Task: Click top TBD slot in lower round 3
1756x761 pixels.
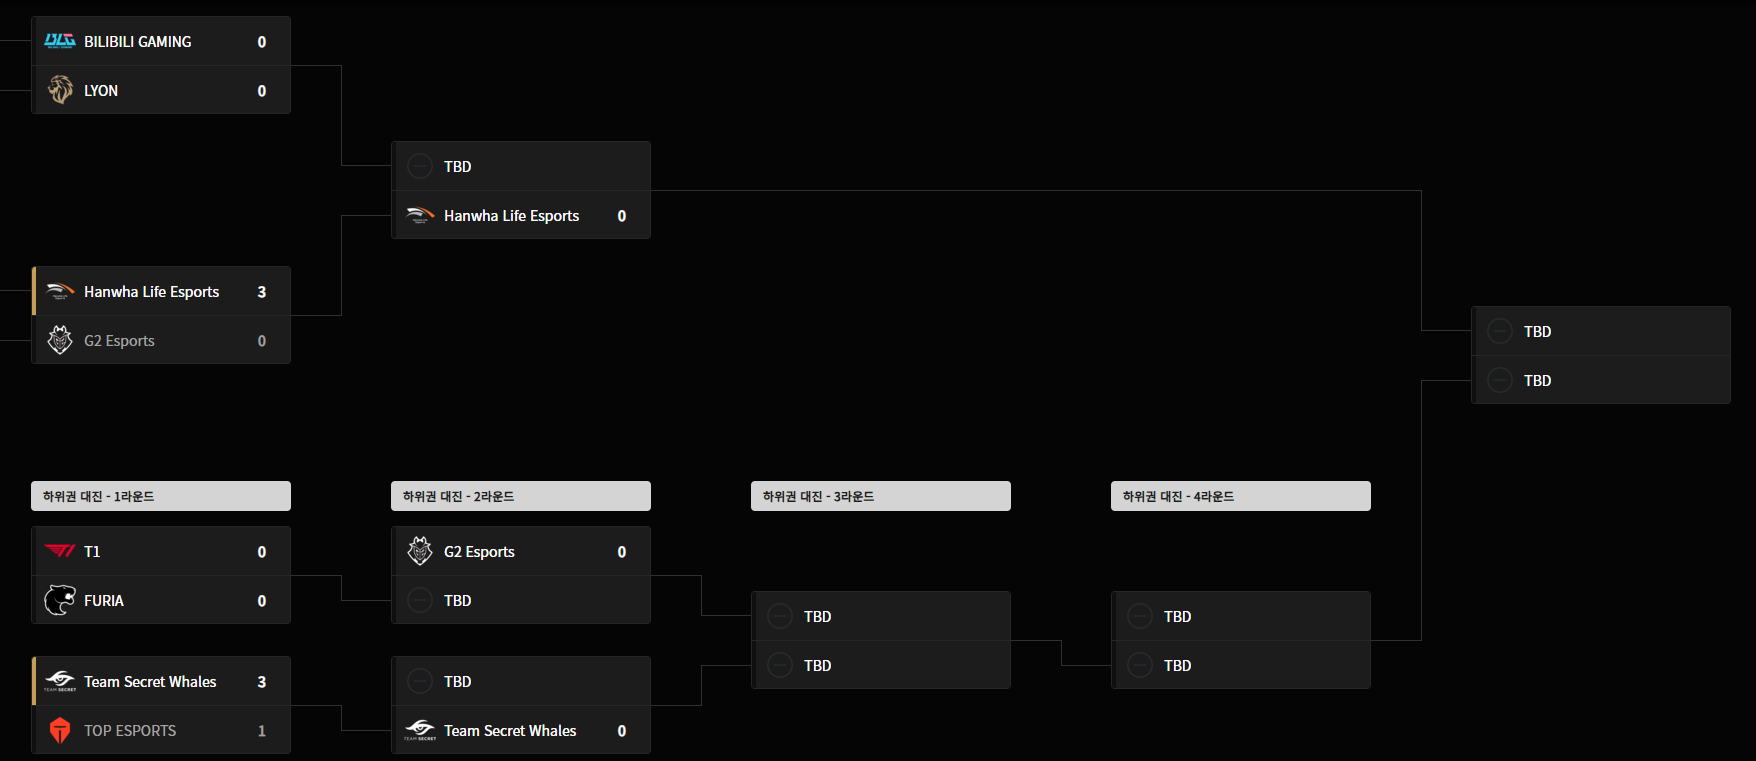Action: 881,616
